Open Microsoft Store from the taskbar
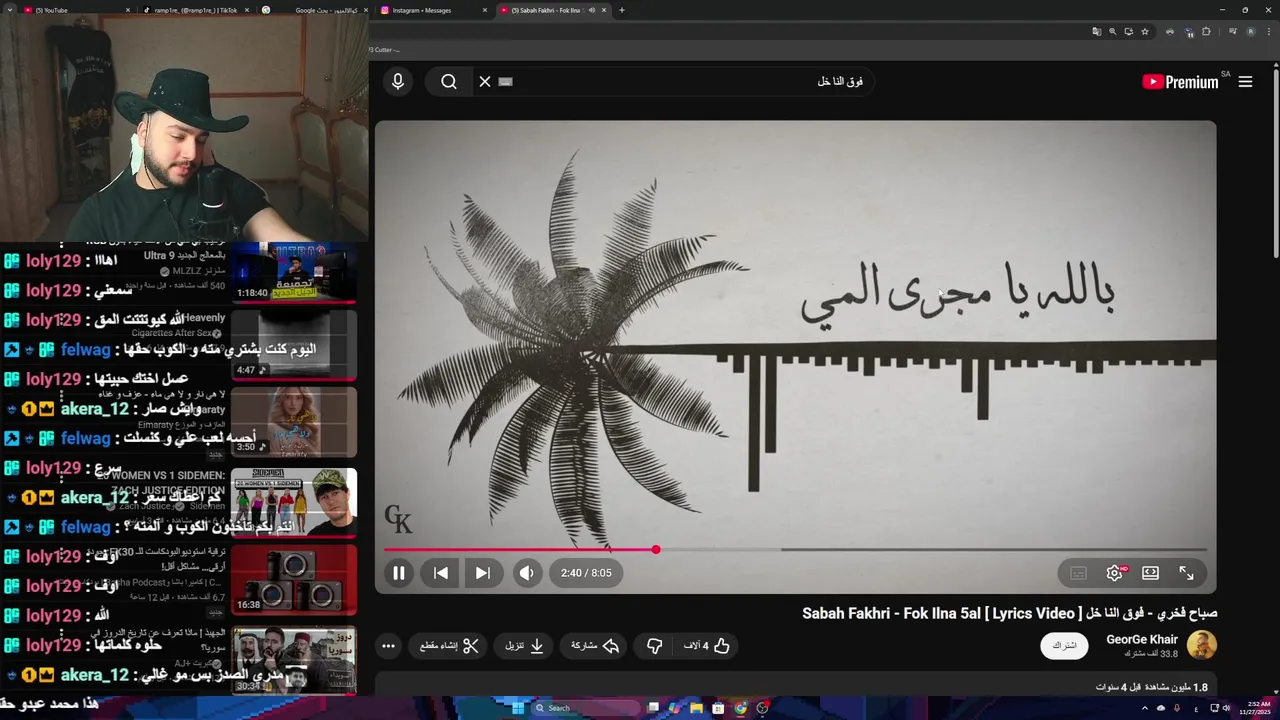 point(718,708)
